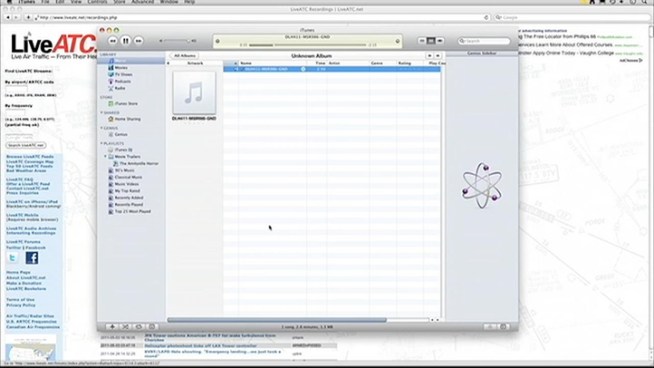
Task: Skip to the previous track
Action: pyautogui.click(x=112, y=41)
